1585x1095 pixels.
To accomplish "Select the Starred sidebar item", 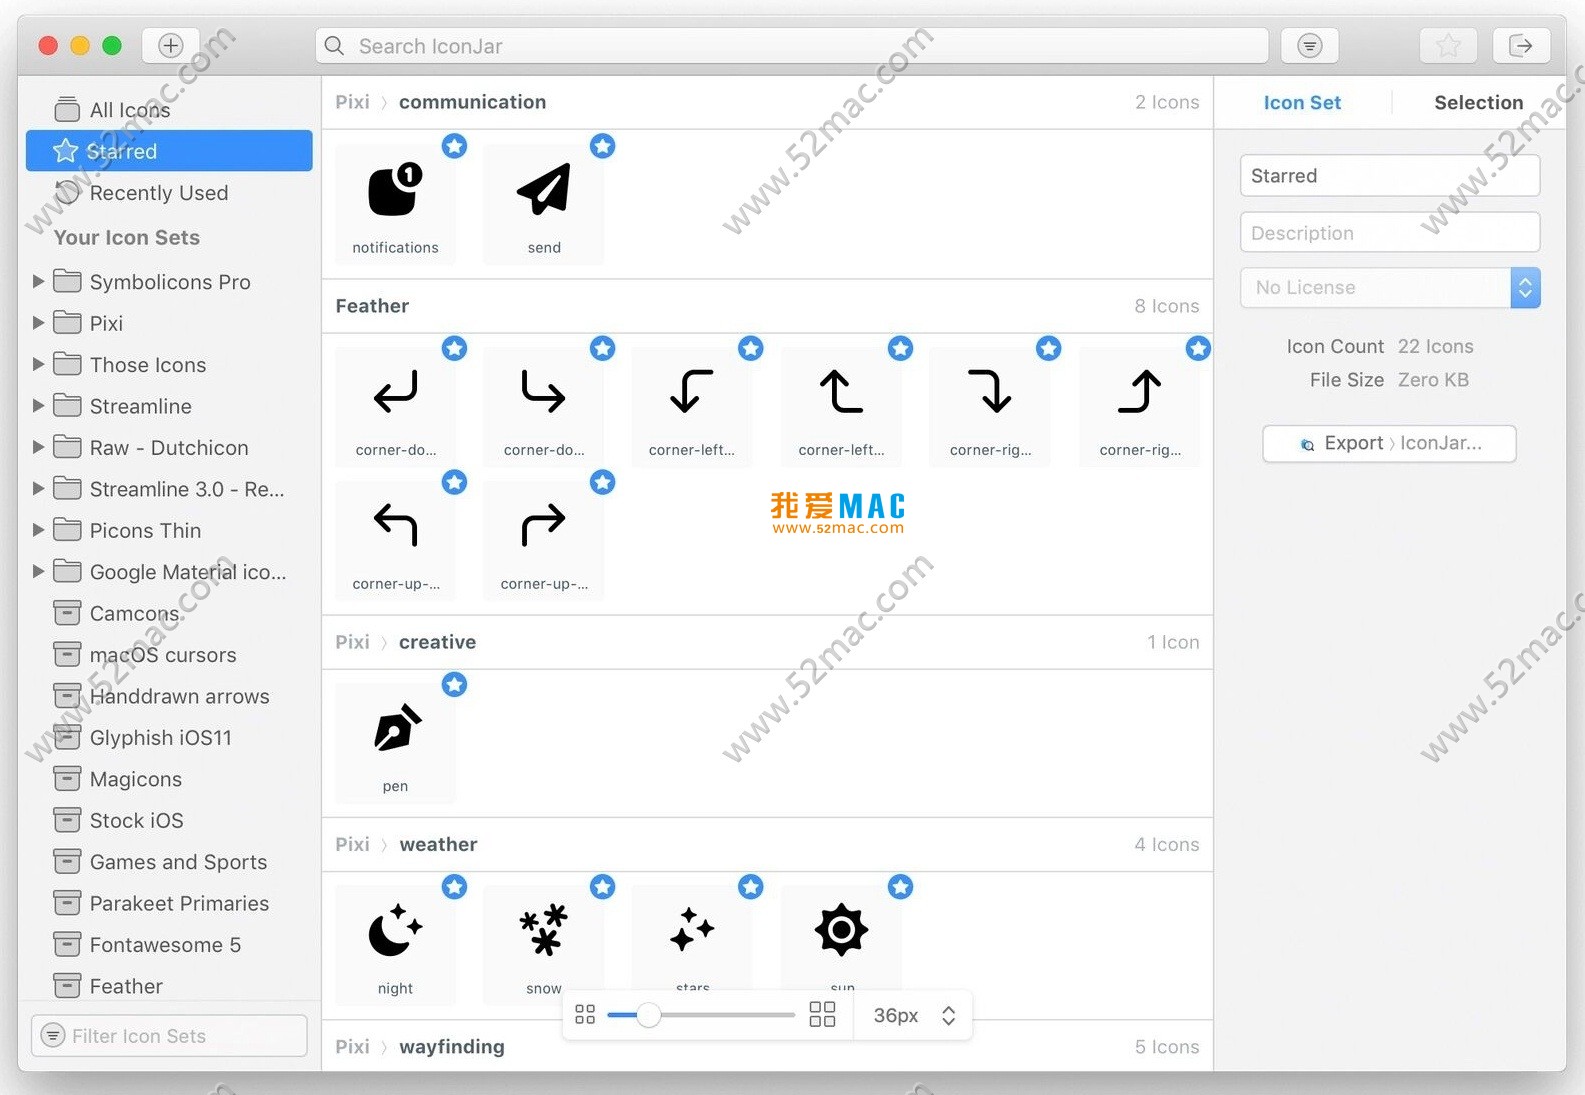I will point(169,151).
